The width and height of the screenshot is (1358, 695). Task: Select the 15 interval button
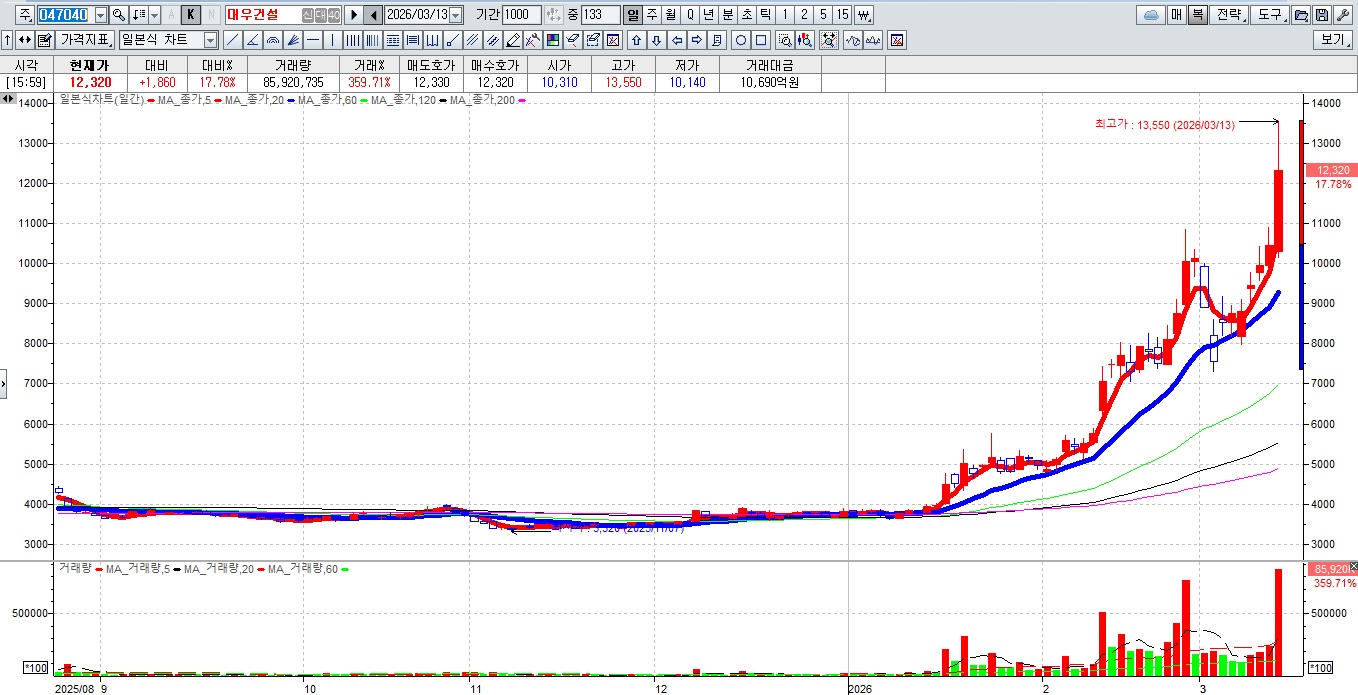842,15
